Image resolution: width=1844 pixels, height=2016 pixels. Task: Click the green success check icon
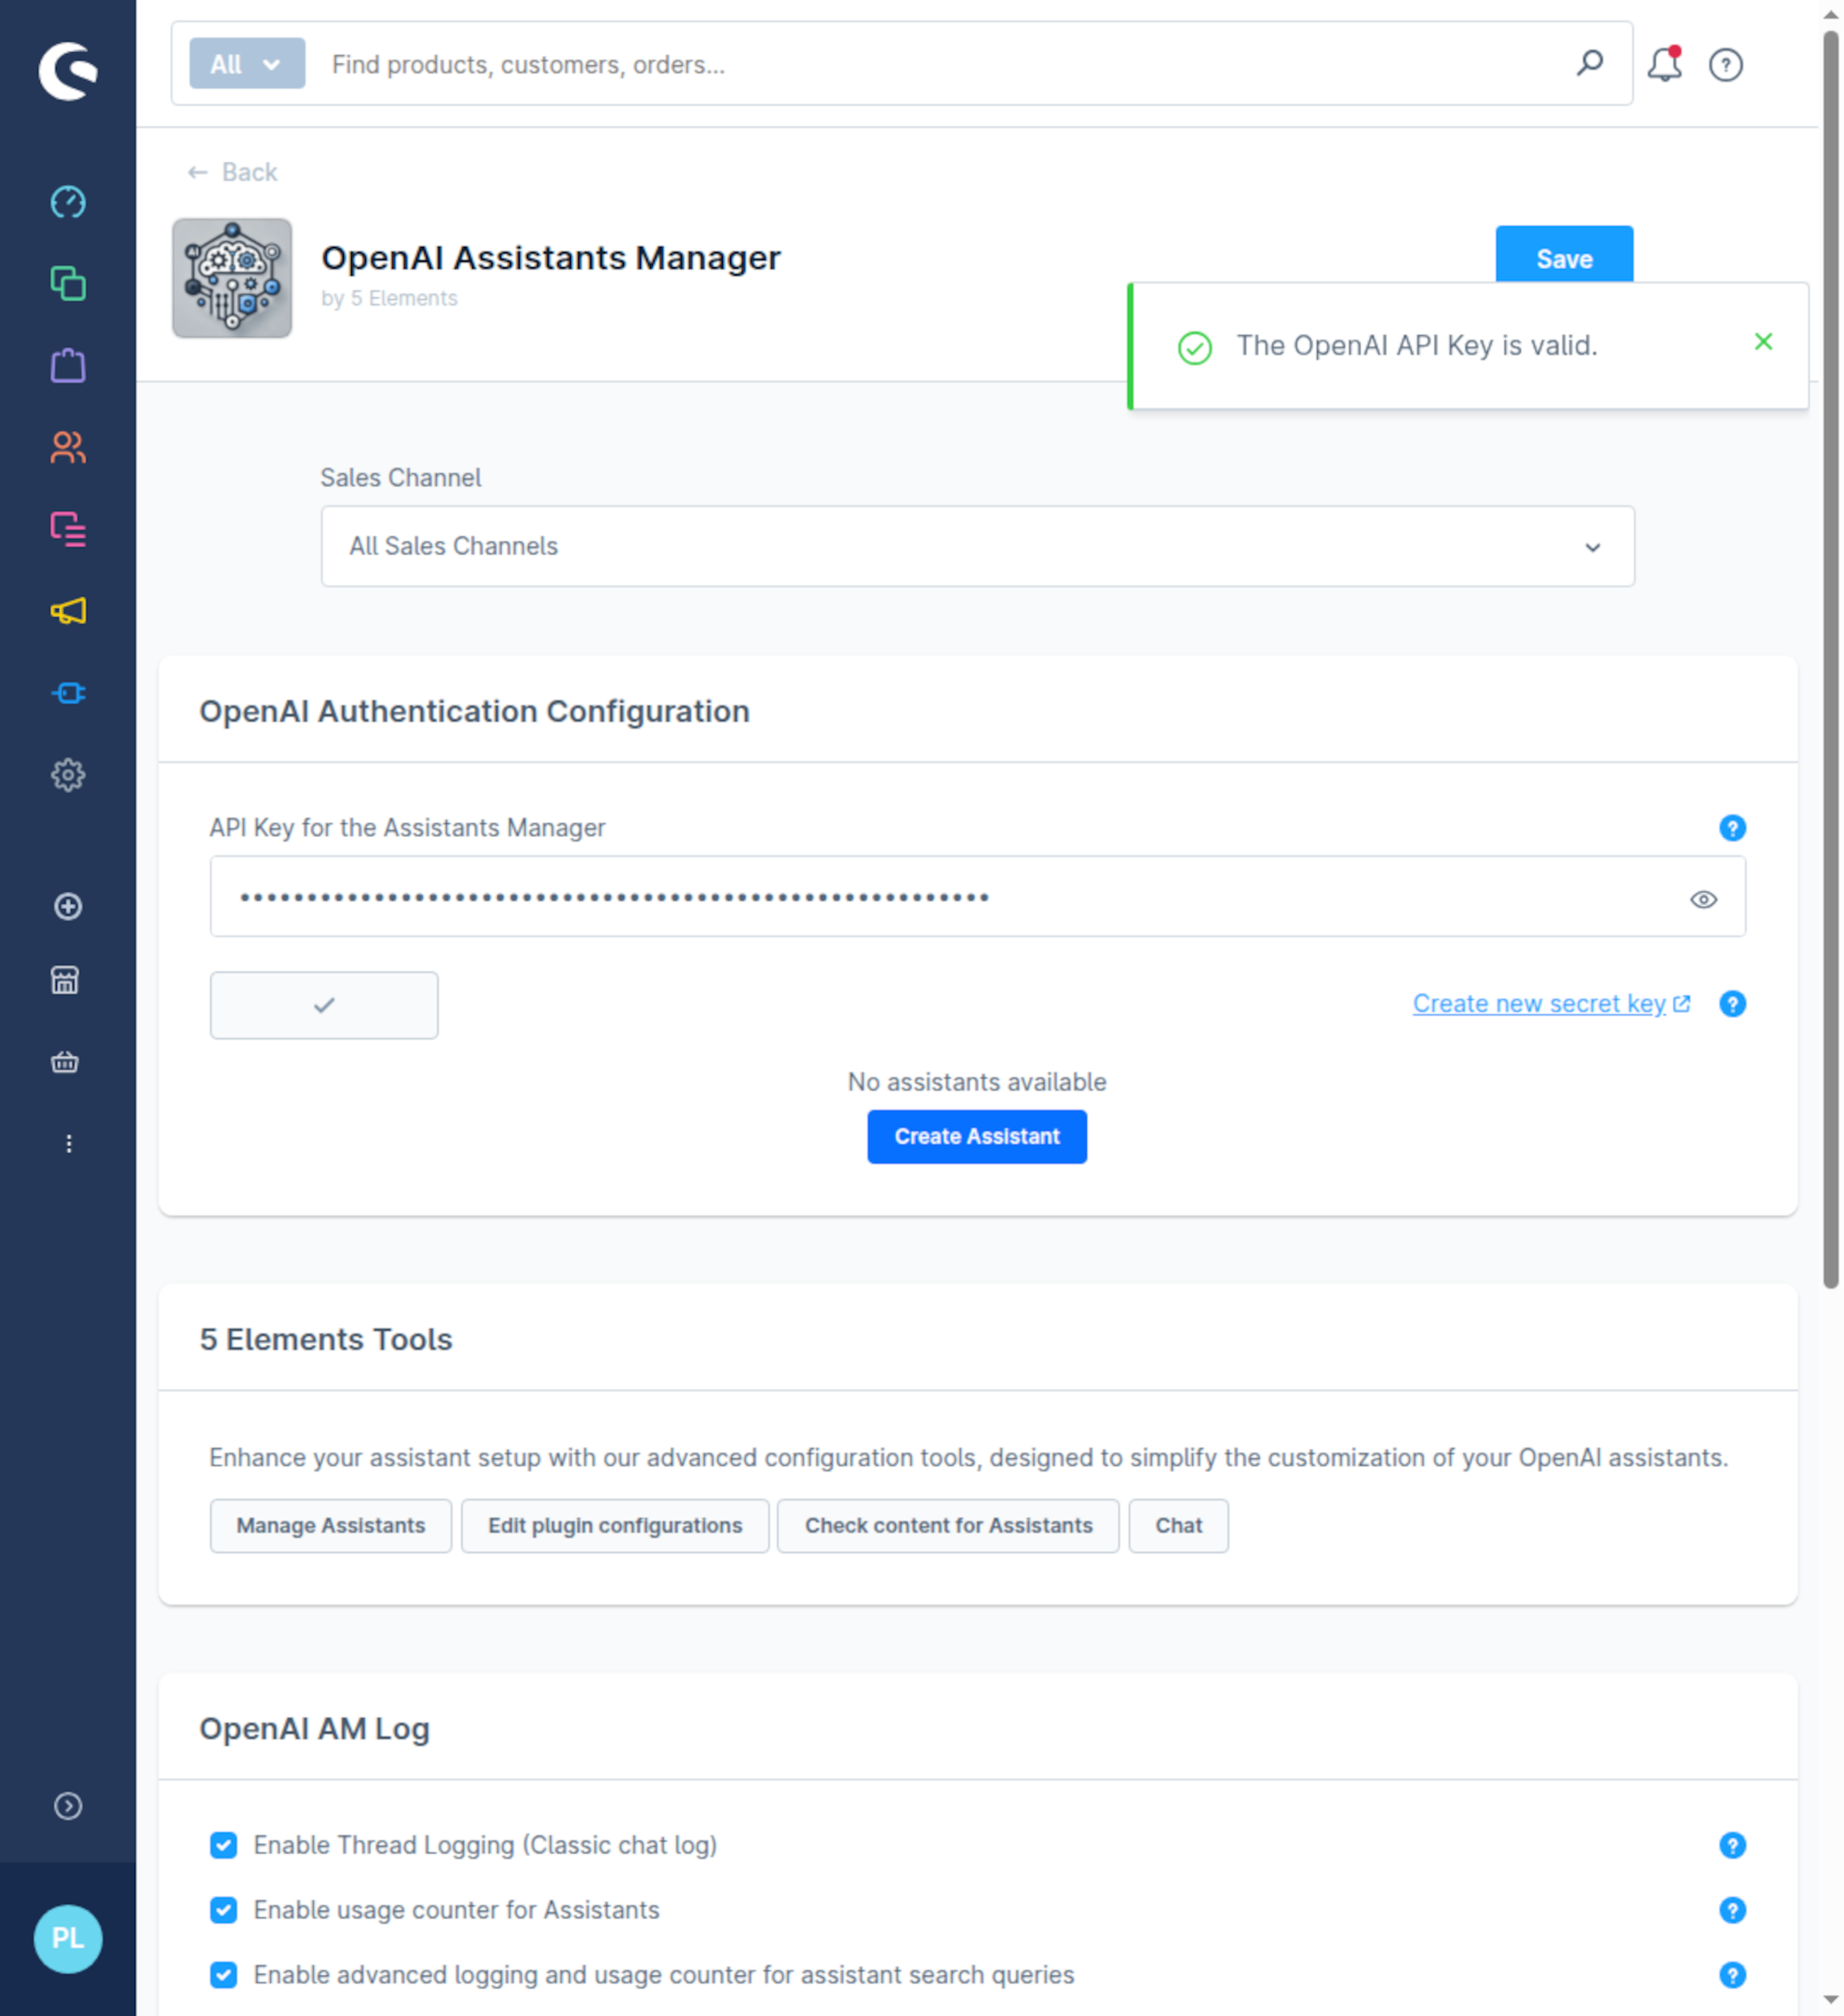1195,348
